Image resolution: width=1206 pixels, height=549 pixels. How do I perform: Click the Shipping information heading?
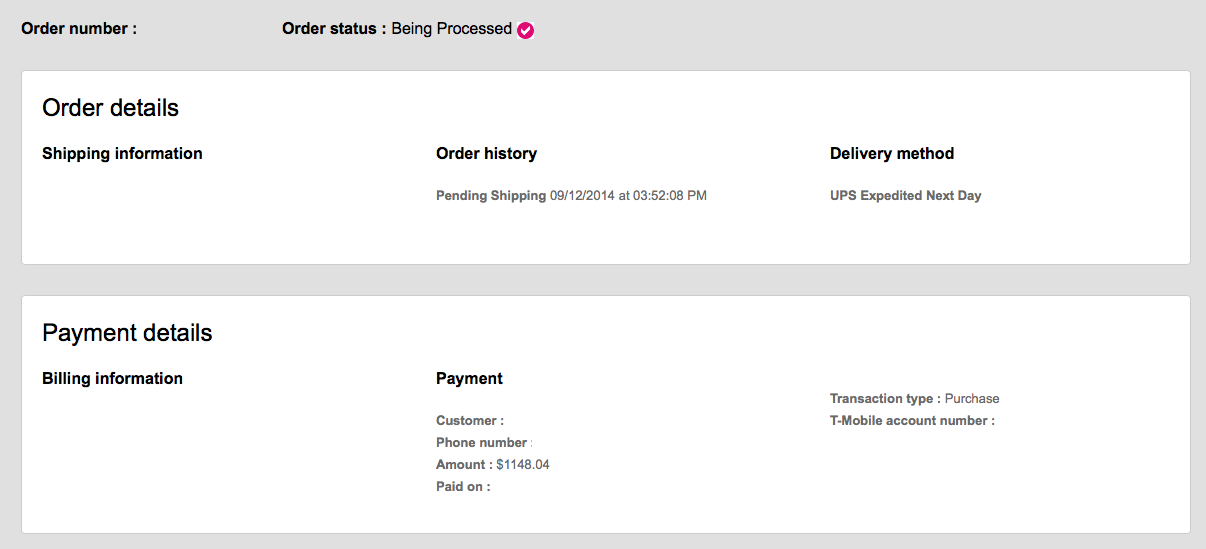[x=122, y=153]
